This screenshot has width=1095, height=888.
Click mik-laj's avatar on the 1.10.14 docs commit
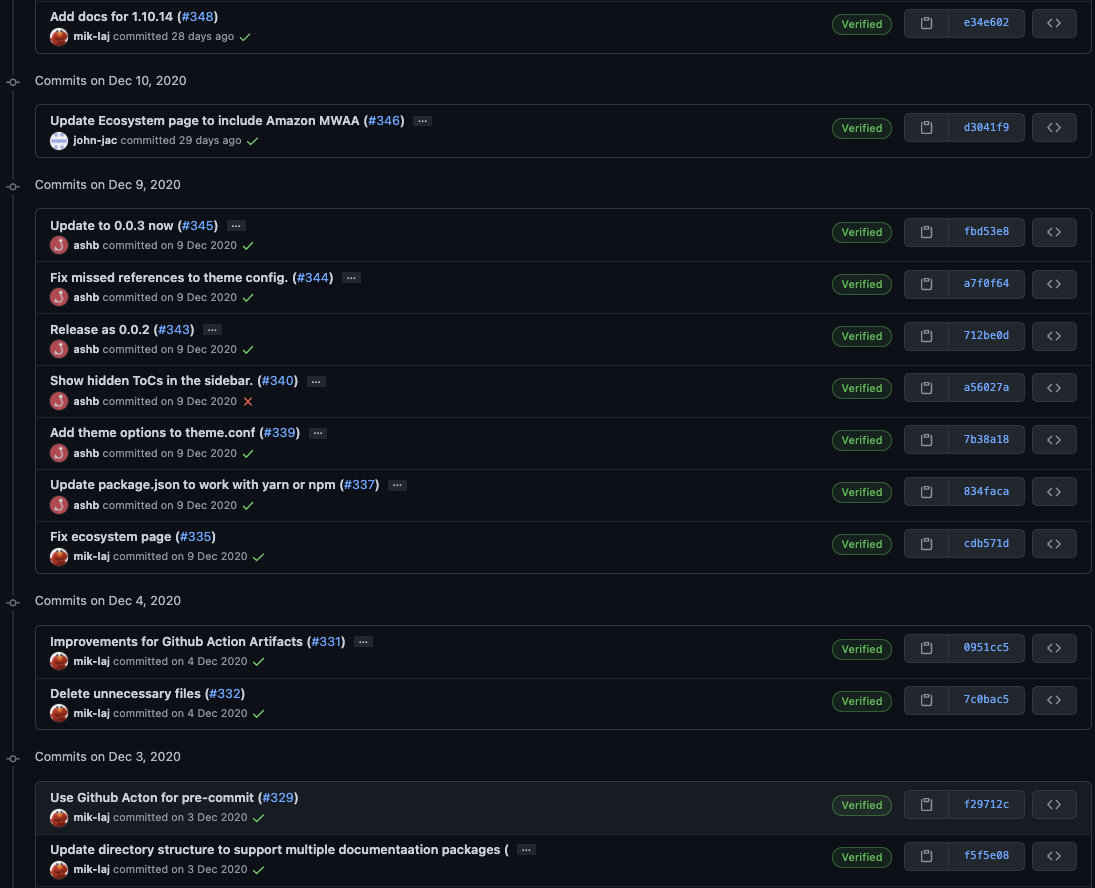click(59, 36)
